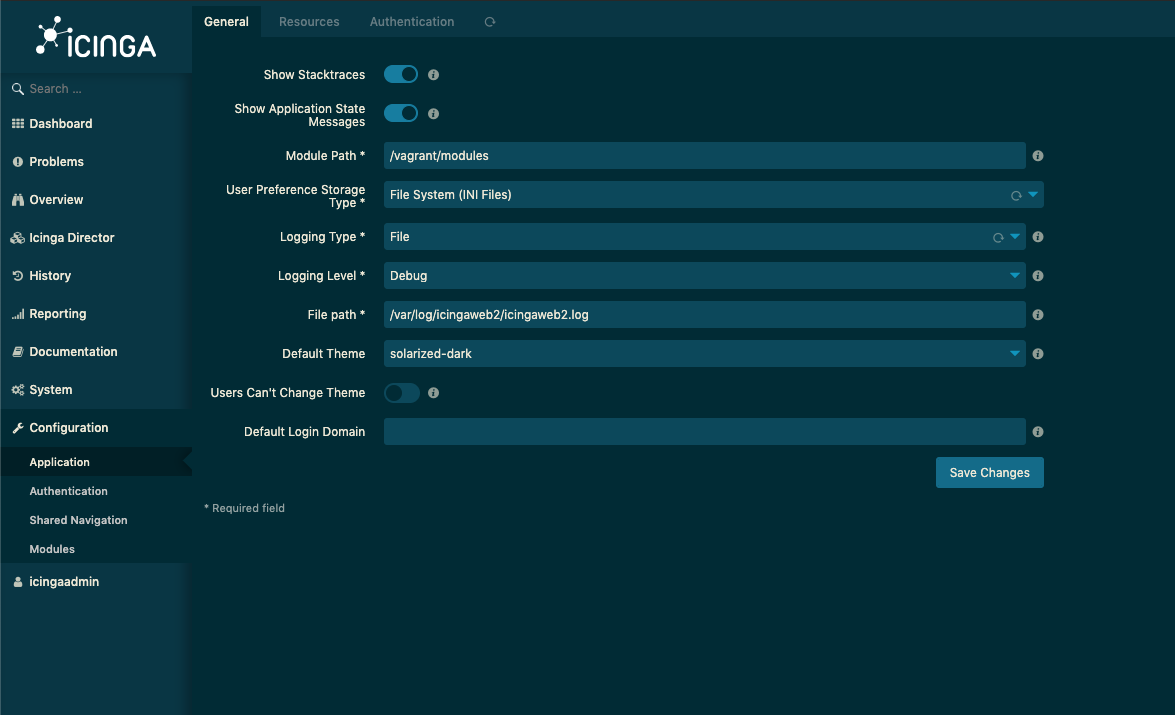The width and height of the screenshot is (1175, 715).
Task: Switch to the General tab
Action: click(x=226, y=22)
